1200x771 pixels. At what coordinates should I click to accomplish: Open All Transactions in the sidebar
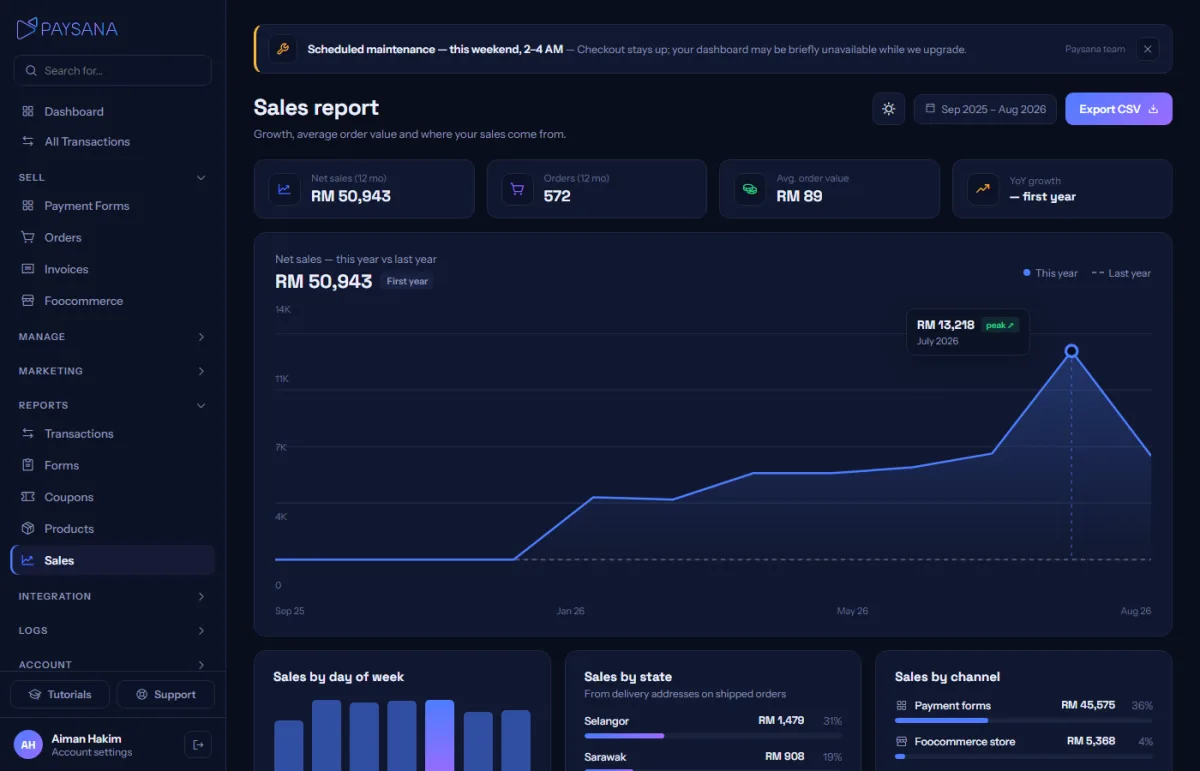tap(113, 141)
